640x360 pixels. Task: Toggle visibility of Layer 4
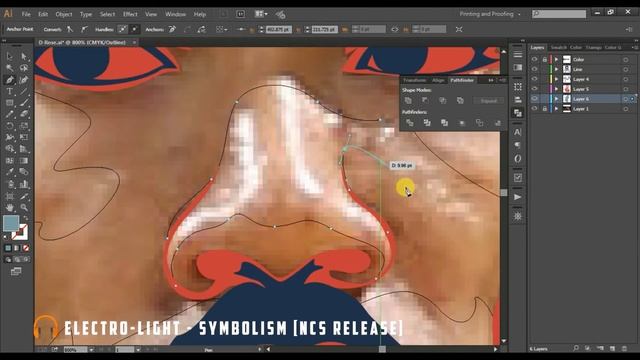click(534, 79)
